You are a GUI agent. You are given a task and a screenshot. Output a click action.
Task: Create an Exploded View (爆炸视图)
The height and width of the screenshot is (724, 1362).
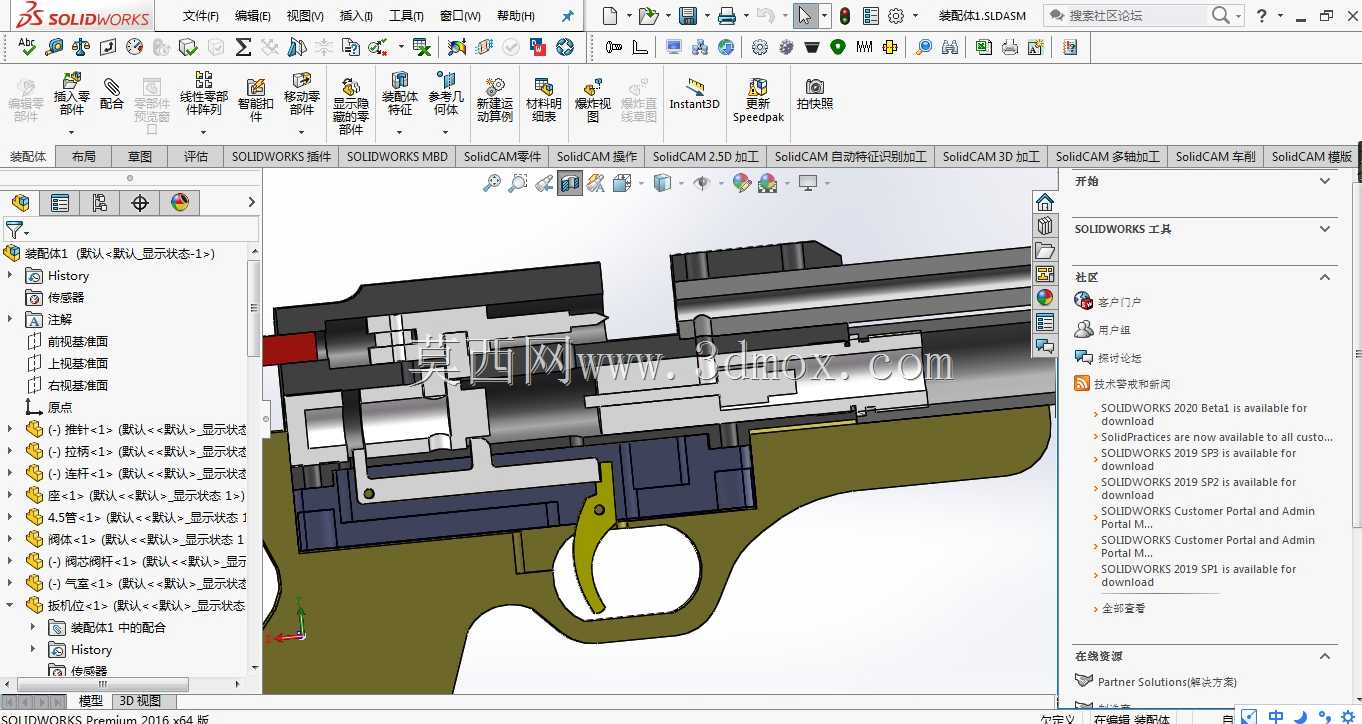pos(593,100)
